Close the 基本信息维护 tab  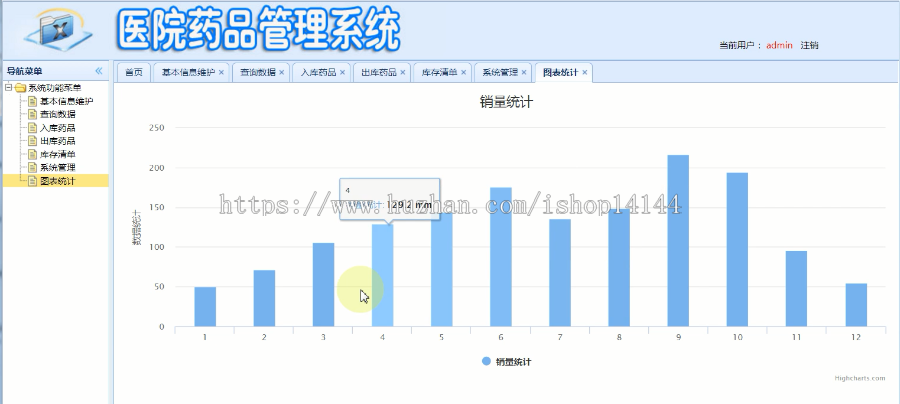[x=222, y=72]
